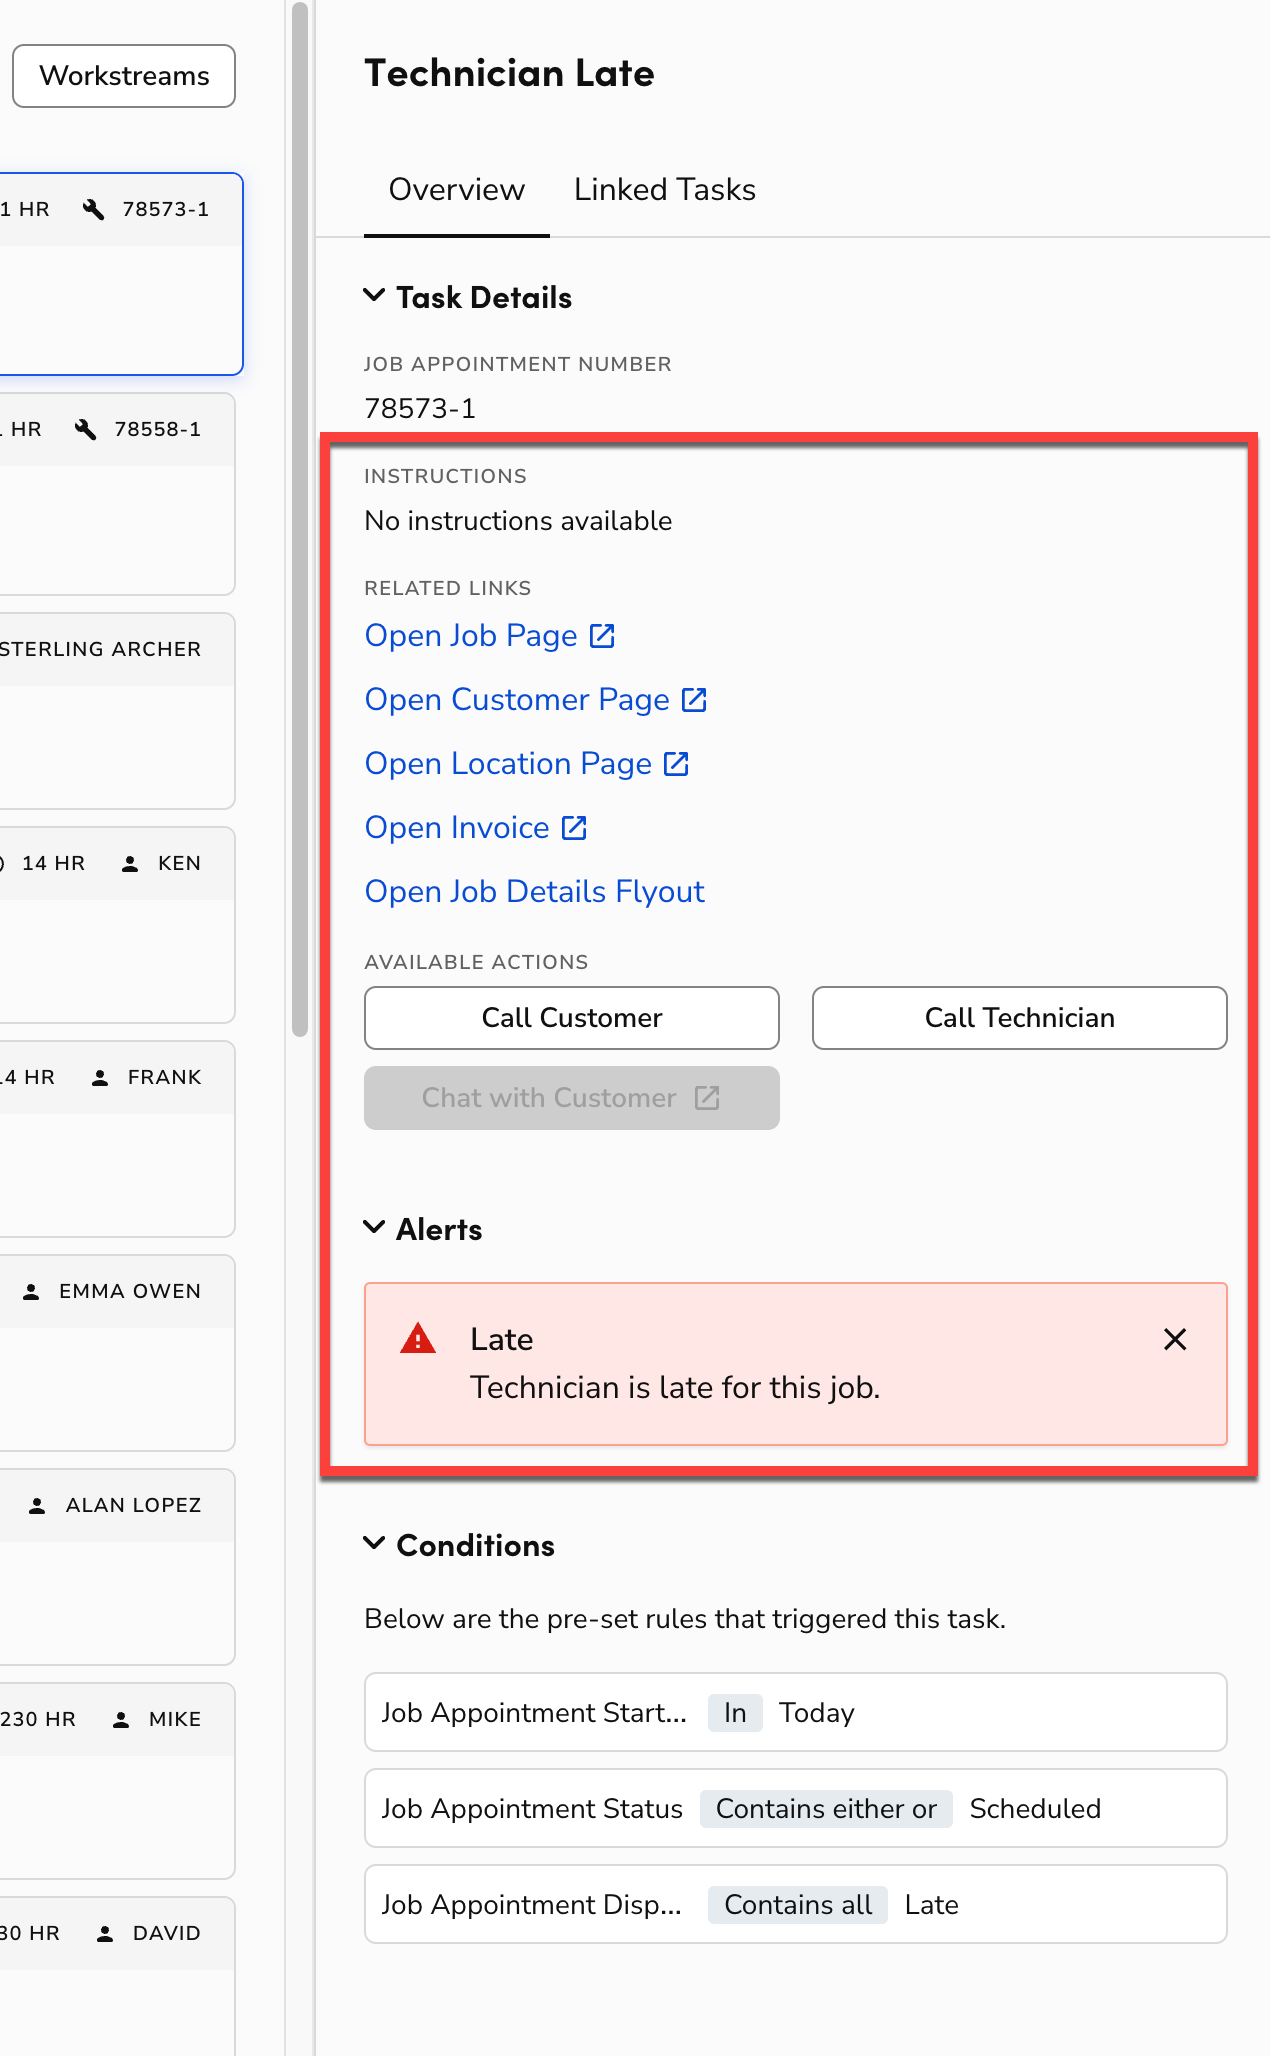Select the STERLING ARCHER task card

[116, 711]
